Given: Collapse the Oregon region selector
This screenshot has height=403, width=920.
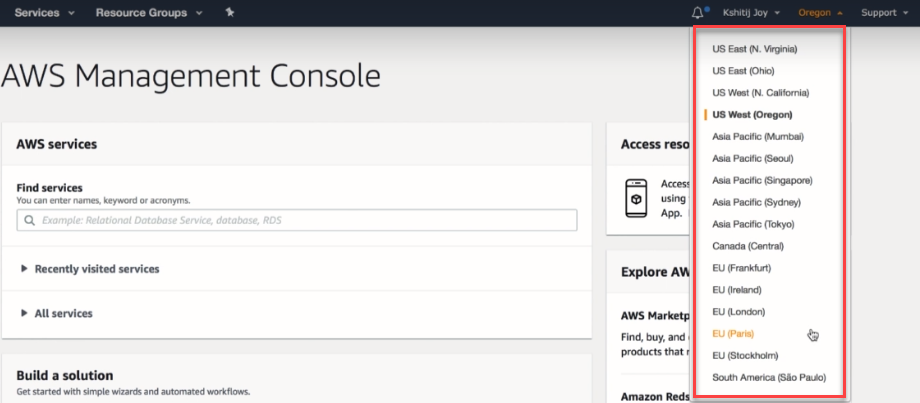Looking at the screenshot, I should (x=820, y=13).
